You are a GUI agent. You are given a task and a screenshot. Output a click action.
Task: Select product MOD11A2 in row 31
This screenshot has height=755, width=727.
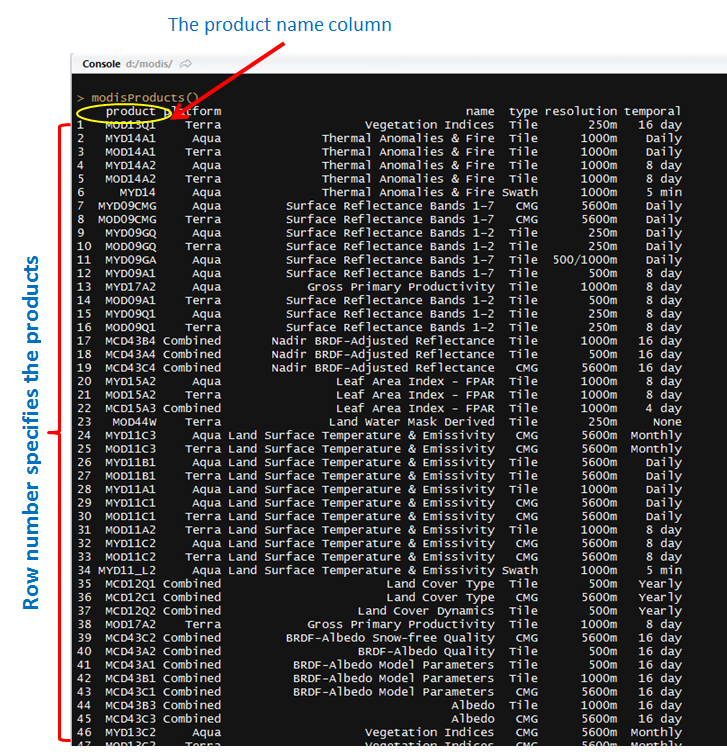click(130, 530)
